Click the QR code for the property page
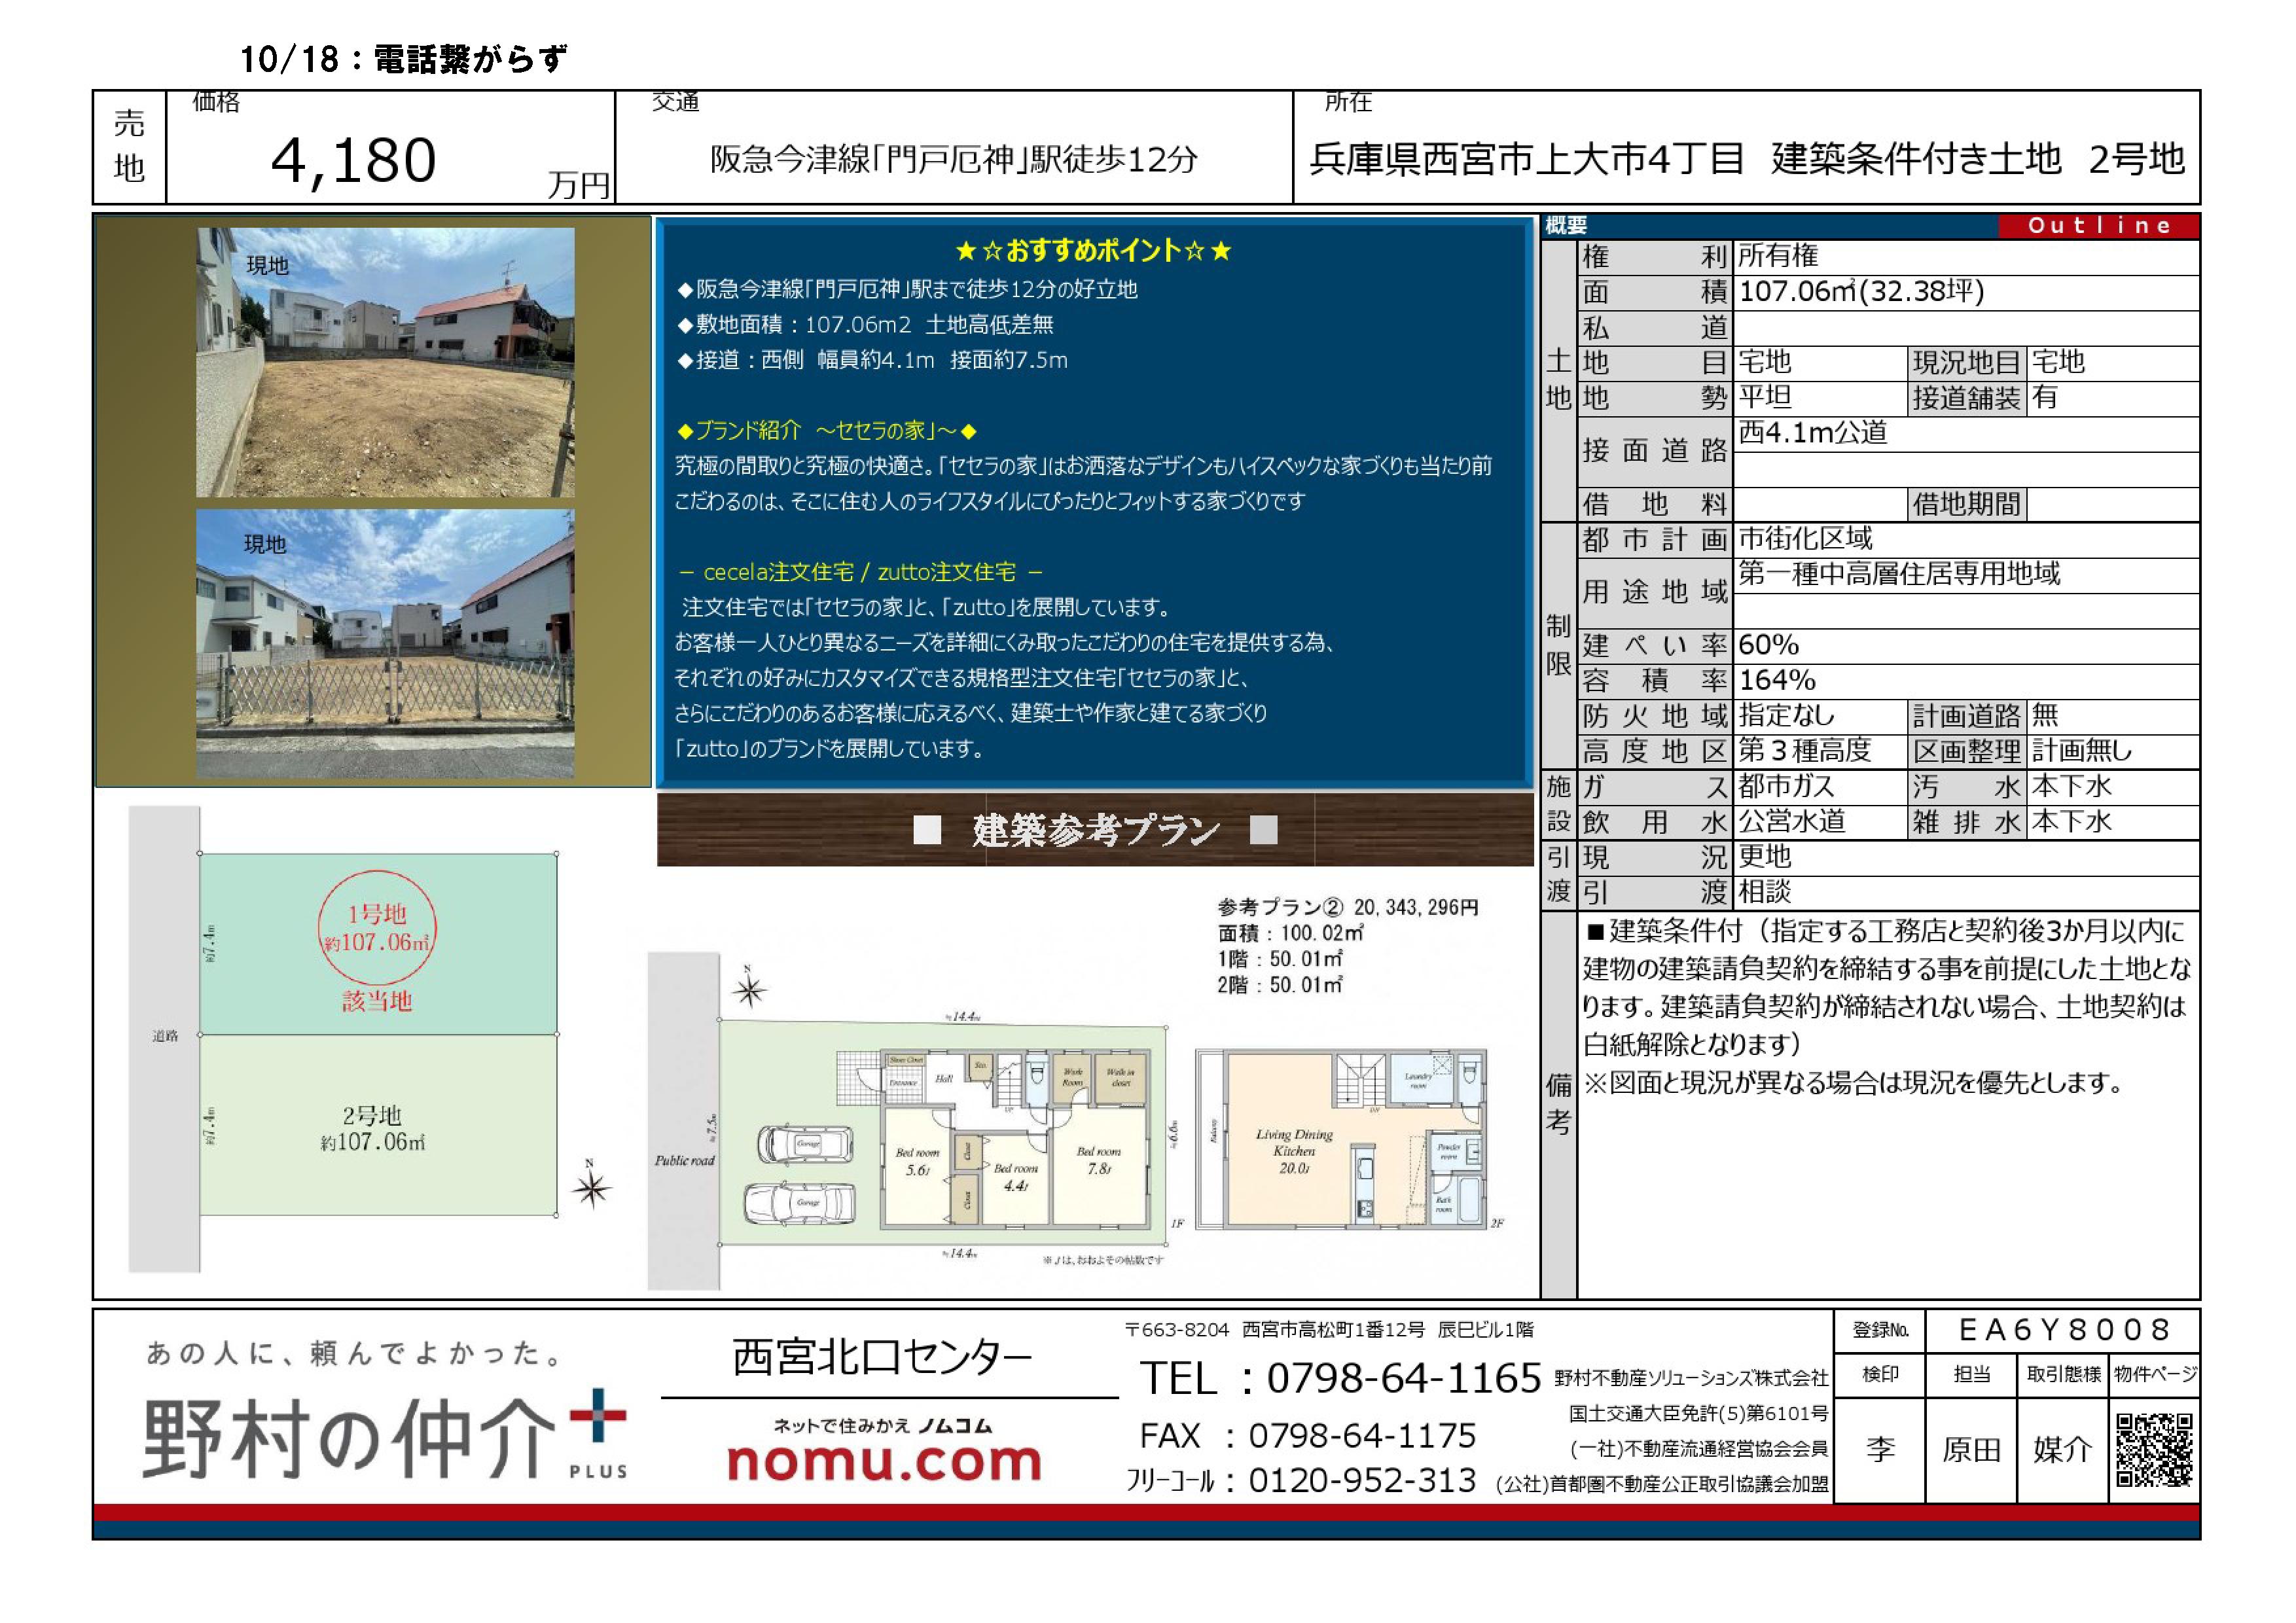 click(2154, 1450)
